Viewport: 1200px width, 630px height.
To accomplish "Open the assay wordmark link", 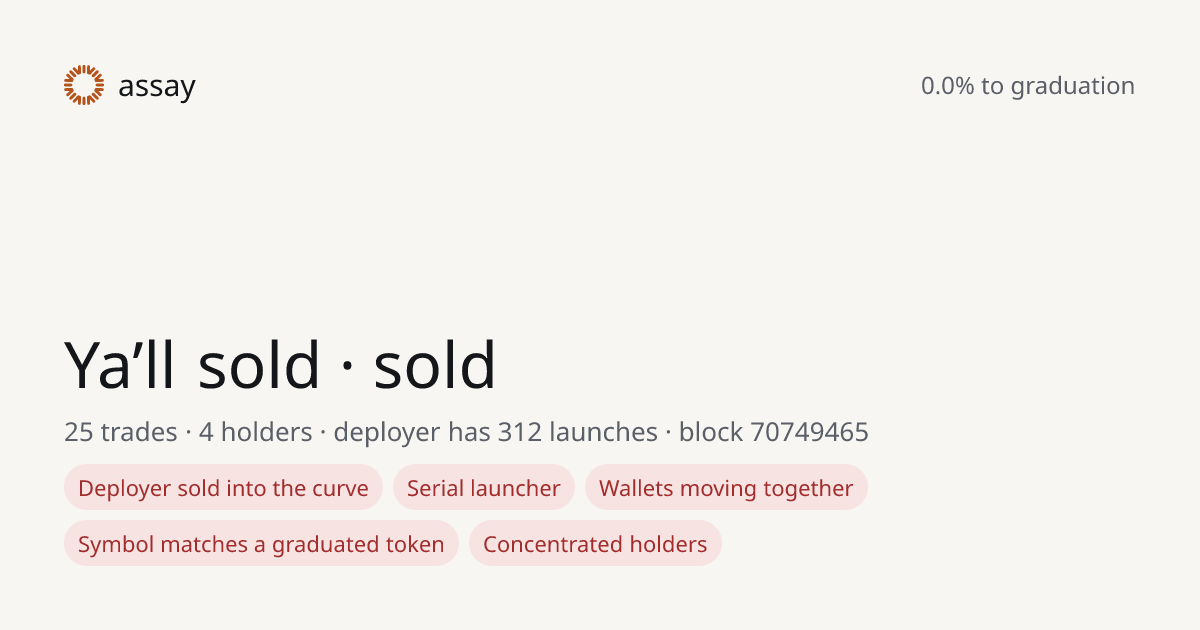I will (x=157, y=87).
